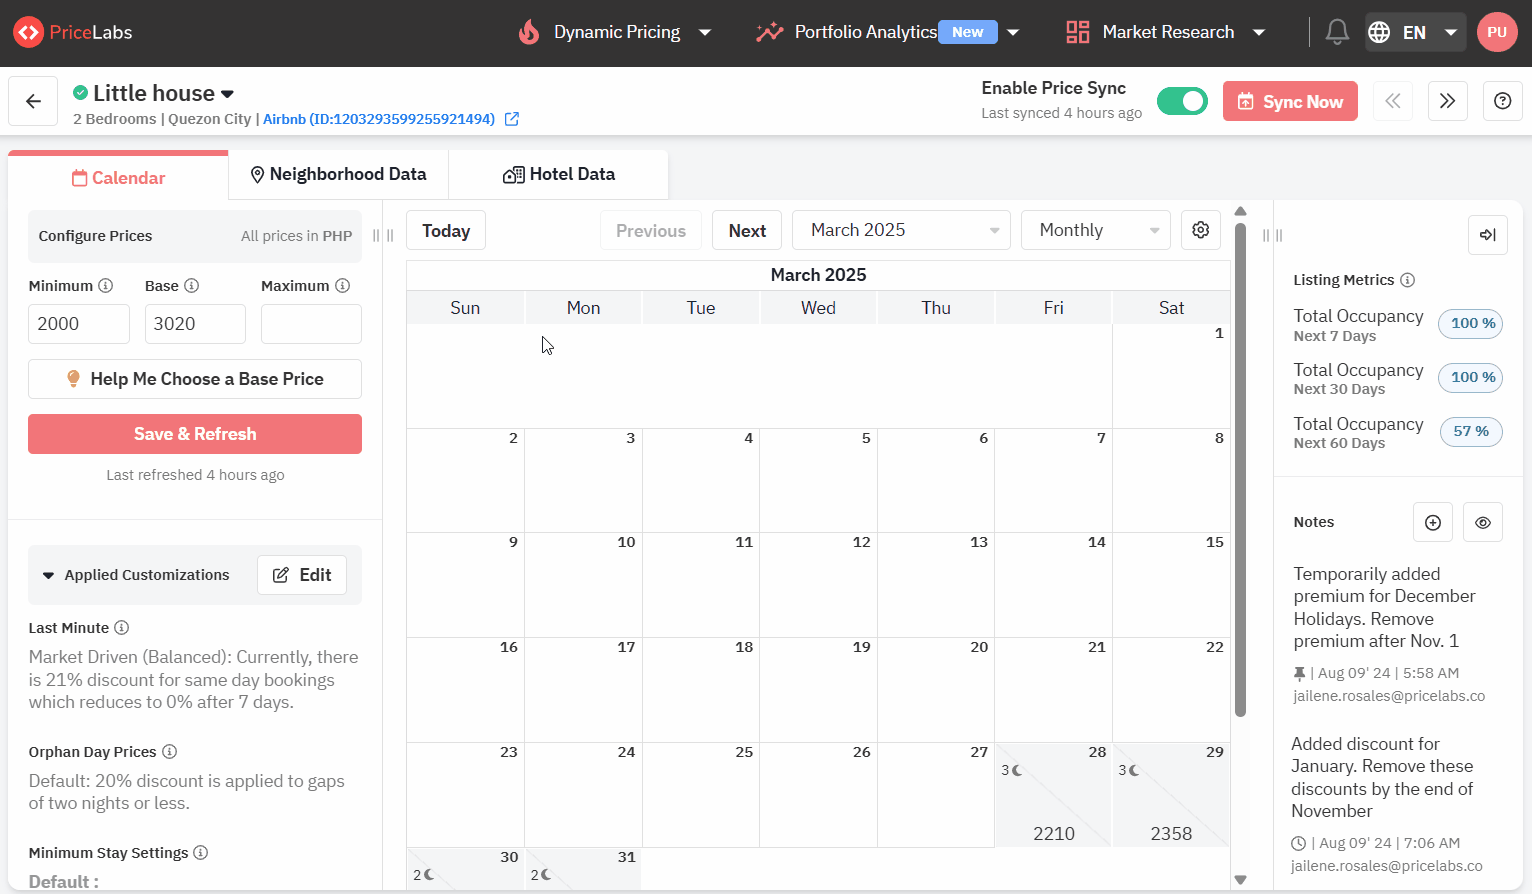The height and width of the screenshot is (894, 1532).
Task: Show Minimum Stay Settings info icon
Action: point(201,853)
